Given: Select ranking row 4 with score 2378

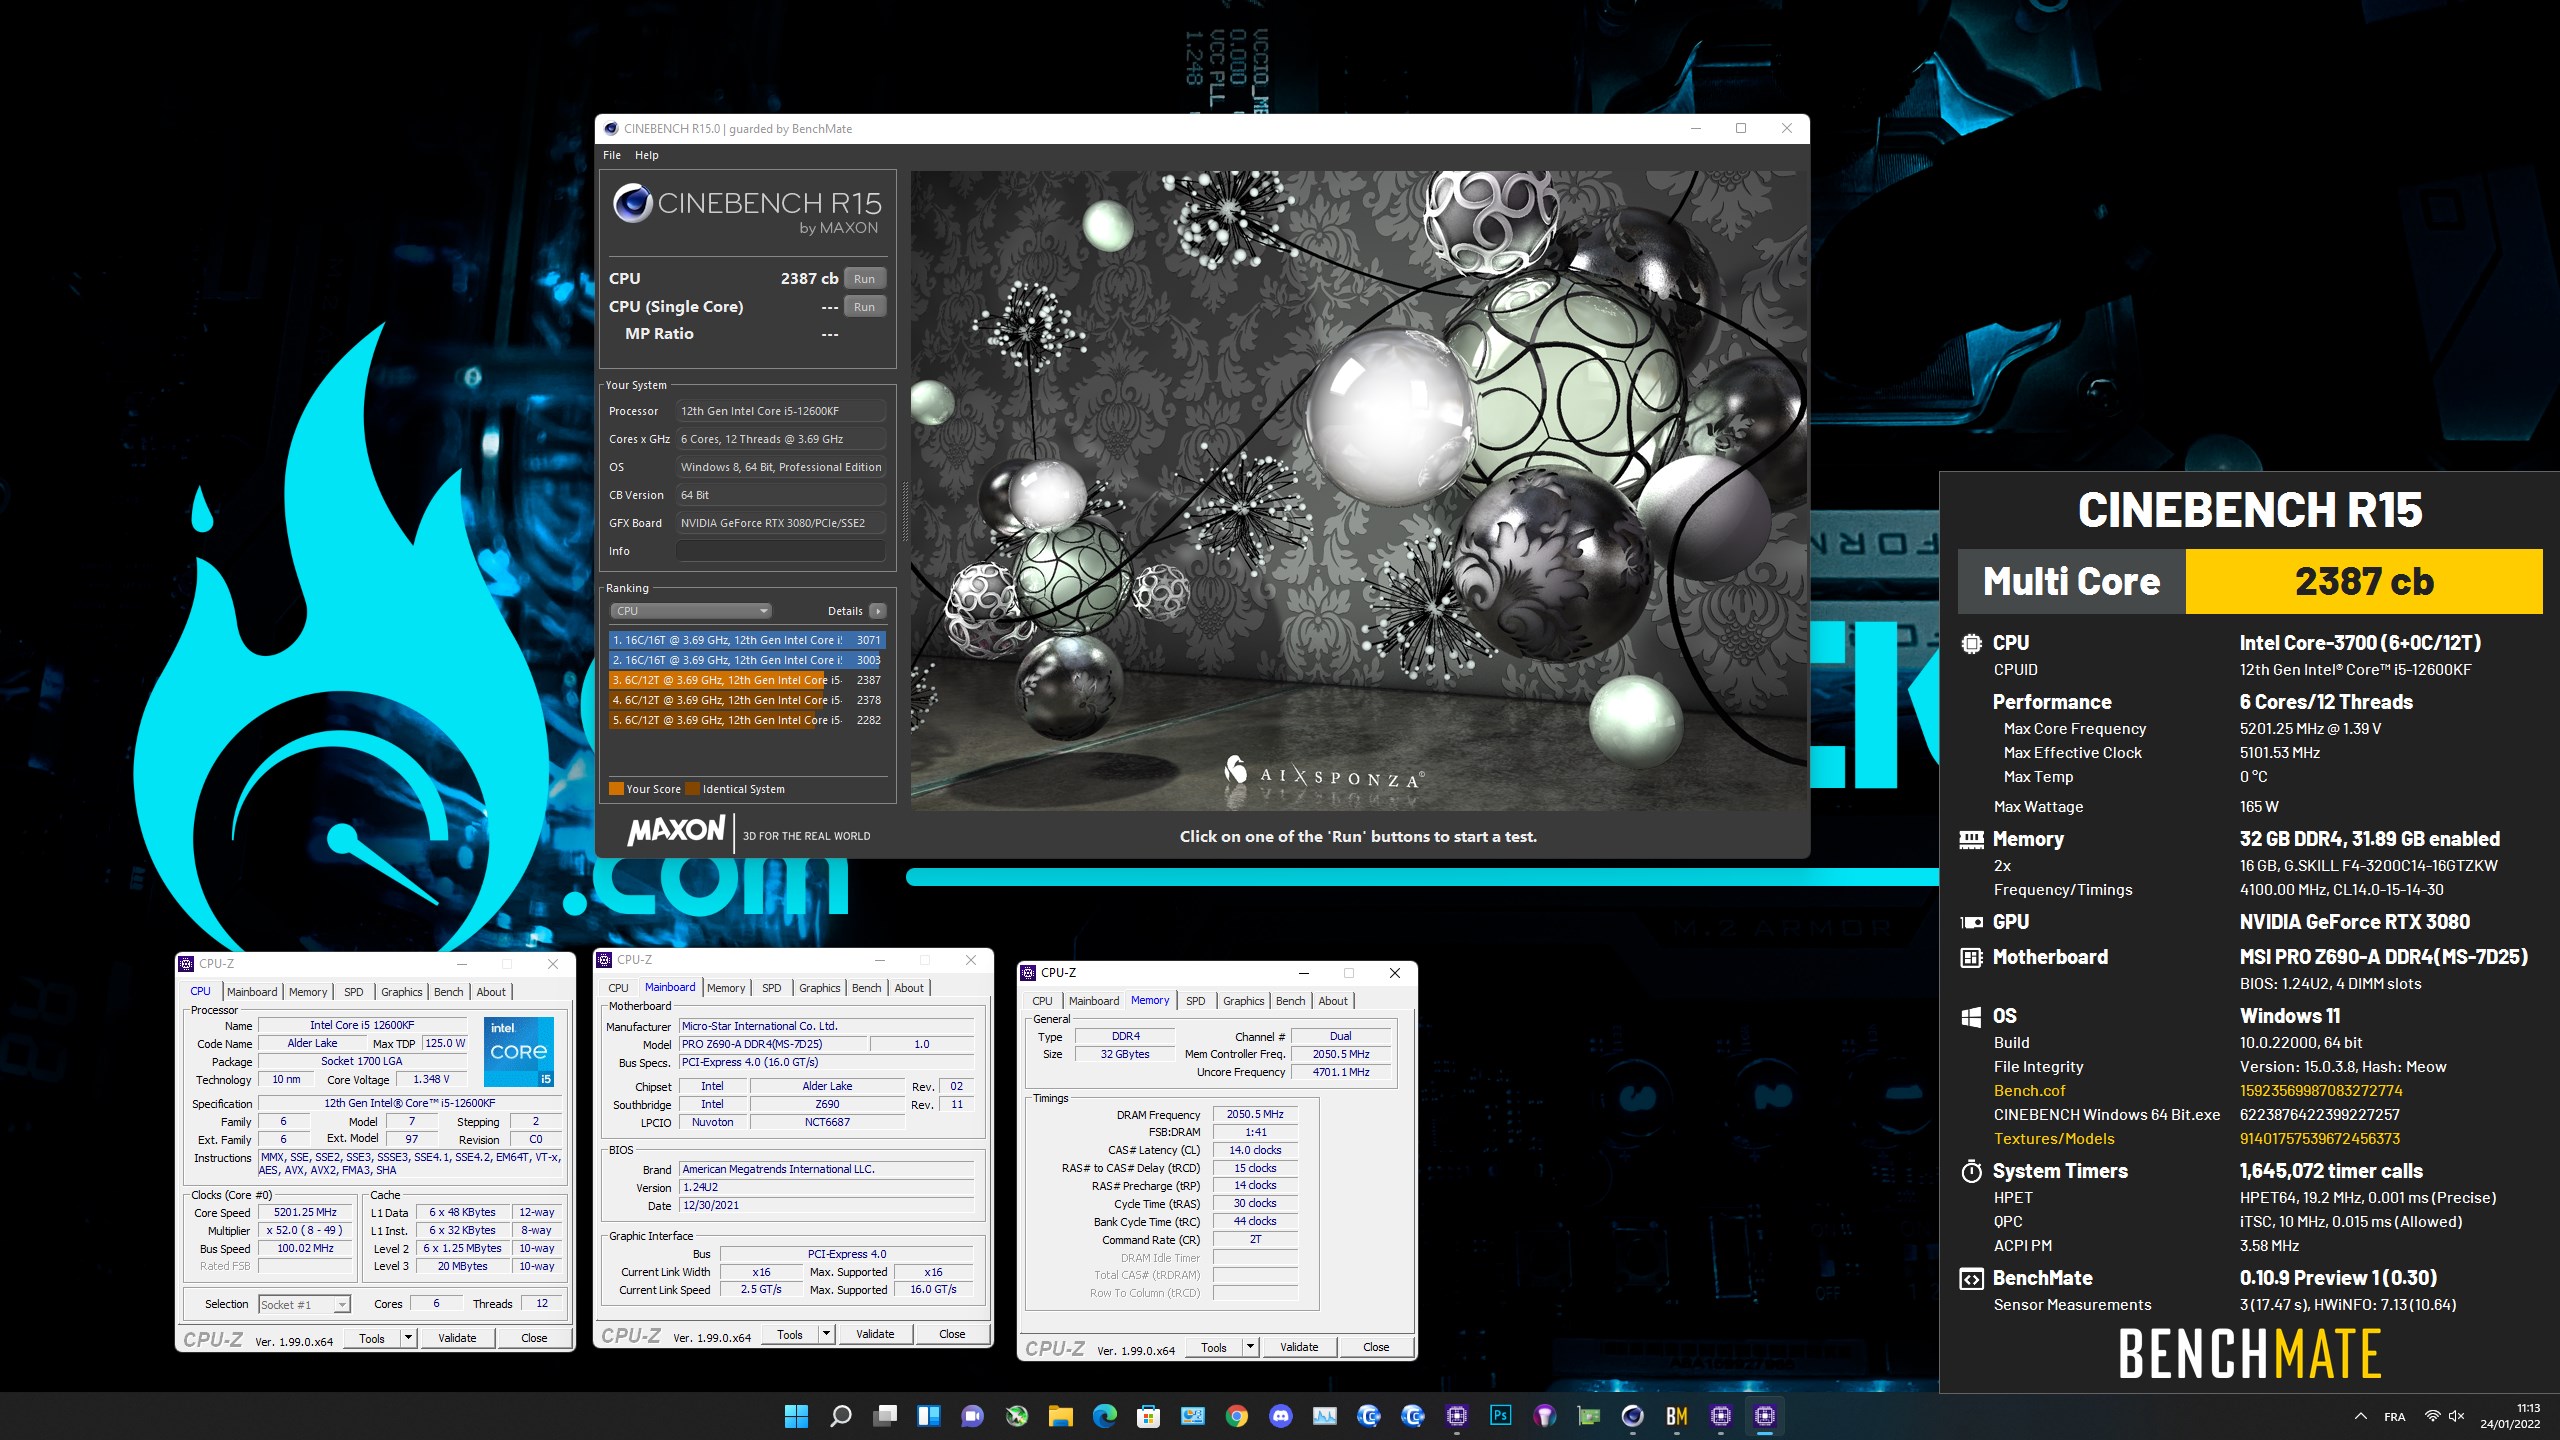Looking at the screenshot, I should tap(747, 700).
